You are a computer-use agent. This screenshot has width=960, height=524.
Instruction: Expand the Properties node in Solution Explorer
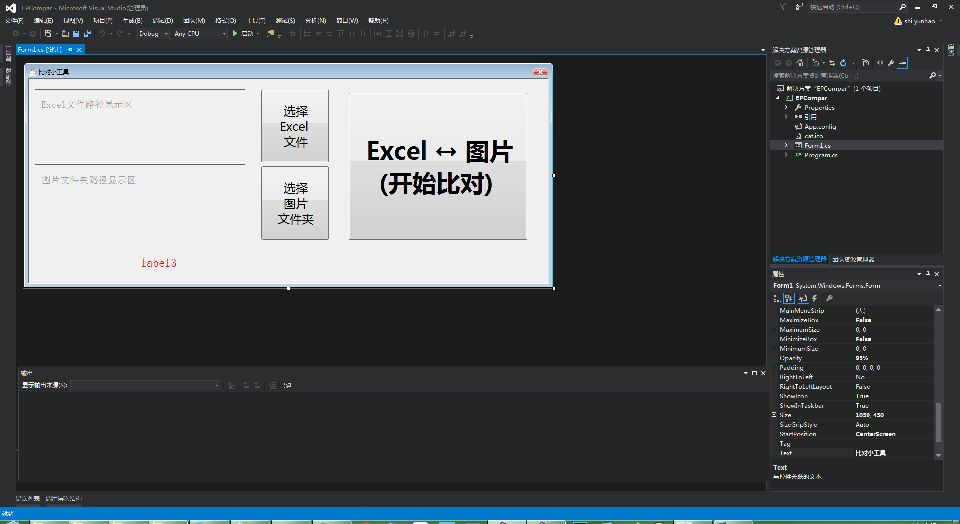787,108
